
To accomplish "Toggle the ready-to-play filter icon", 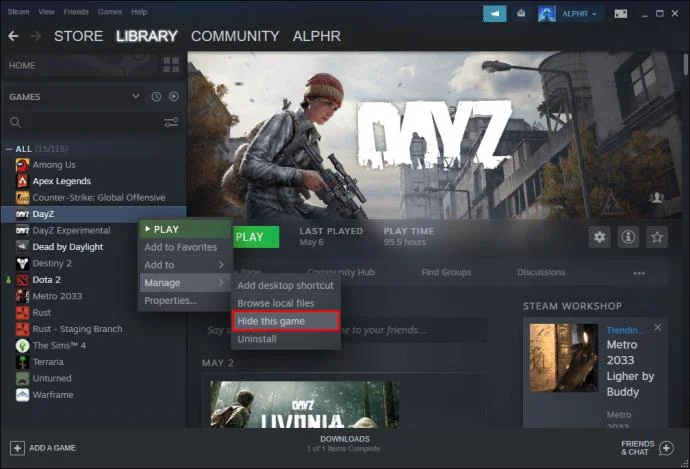I will [174, 96].
